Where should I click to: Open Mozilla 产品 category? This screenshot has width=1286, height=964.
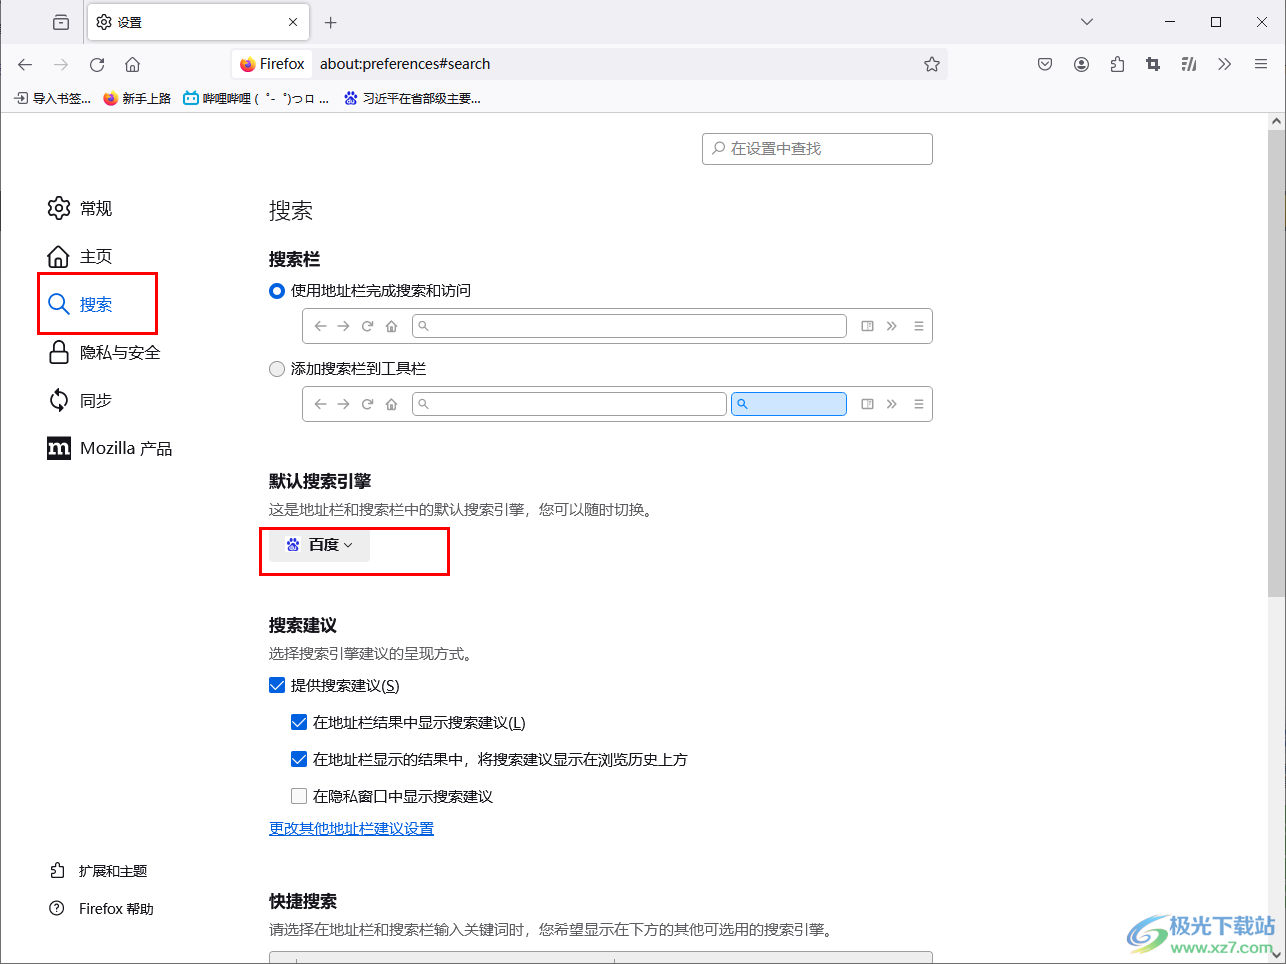click(110, 448)
